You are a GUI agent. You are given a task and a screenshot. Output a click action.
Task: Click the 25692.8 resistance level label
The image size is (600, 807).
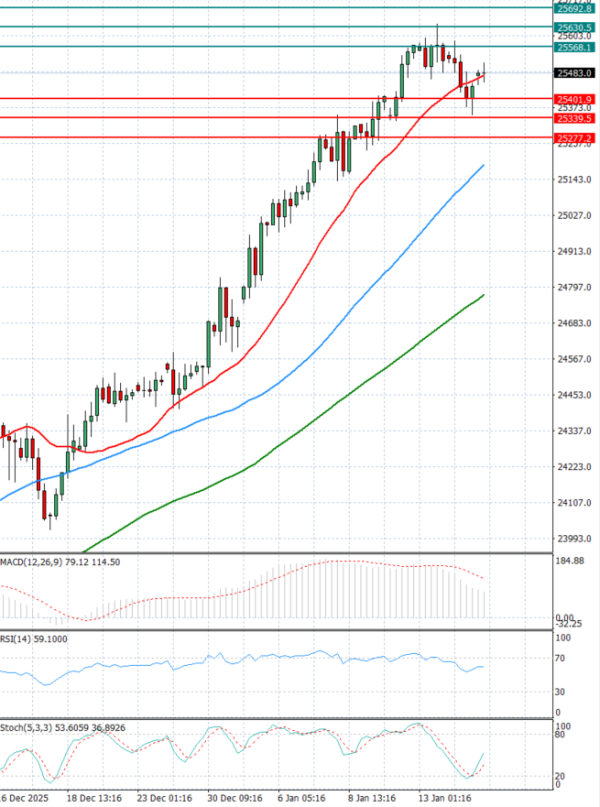(575, 8)
